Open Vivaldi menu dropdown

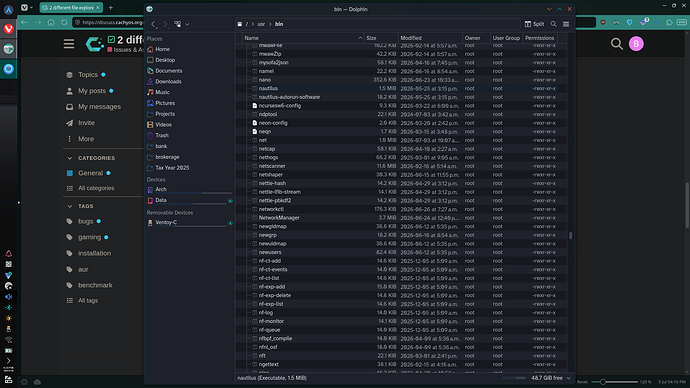(x=26, y=7)
